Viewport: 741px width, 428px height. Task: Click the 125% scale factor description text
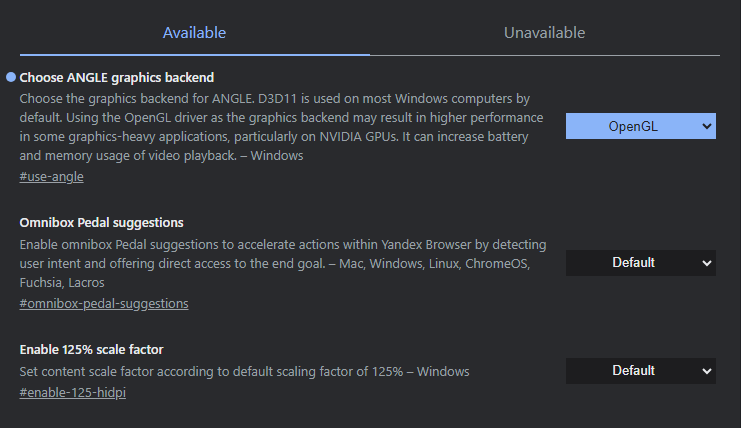(x=245, y=372)
